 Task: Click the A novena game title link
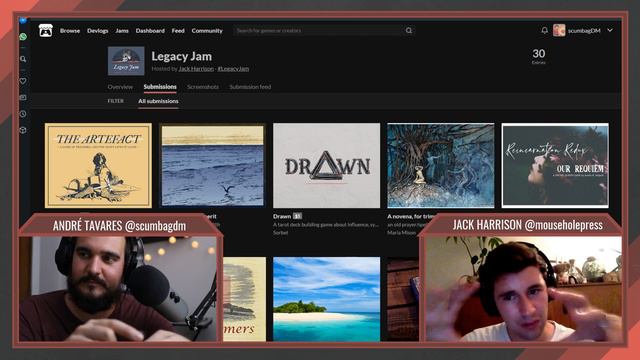tap(411, 216)
